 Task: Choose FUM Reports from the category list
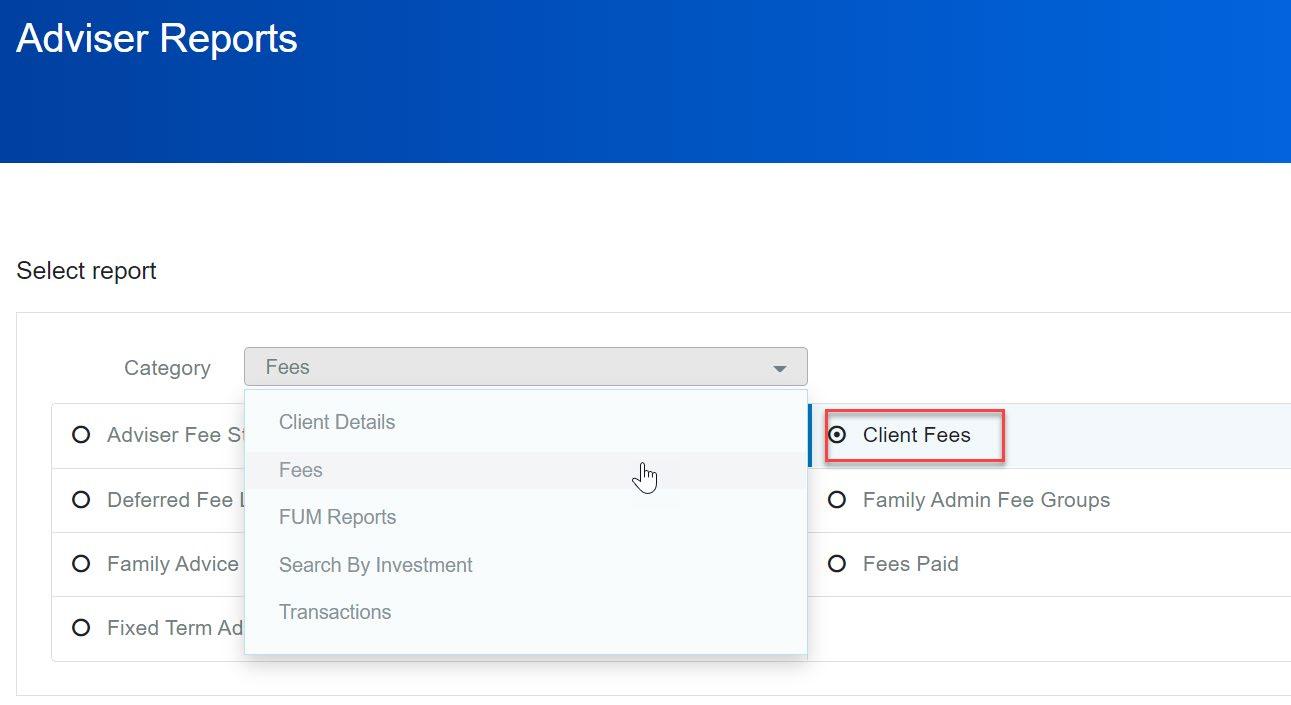tap(525, 517)
